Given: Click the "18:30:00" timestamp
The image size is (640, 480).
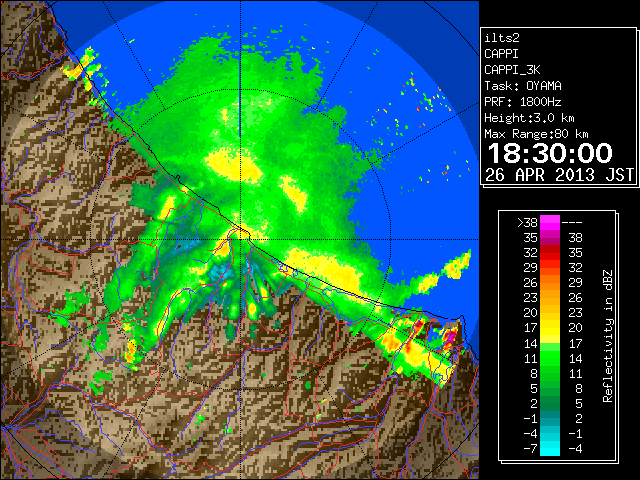Looking at the screenshot, I should pyautogui.click(x=550, y=153).
